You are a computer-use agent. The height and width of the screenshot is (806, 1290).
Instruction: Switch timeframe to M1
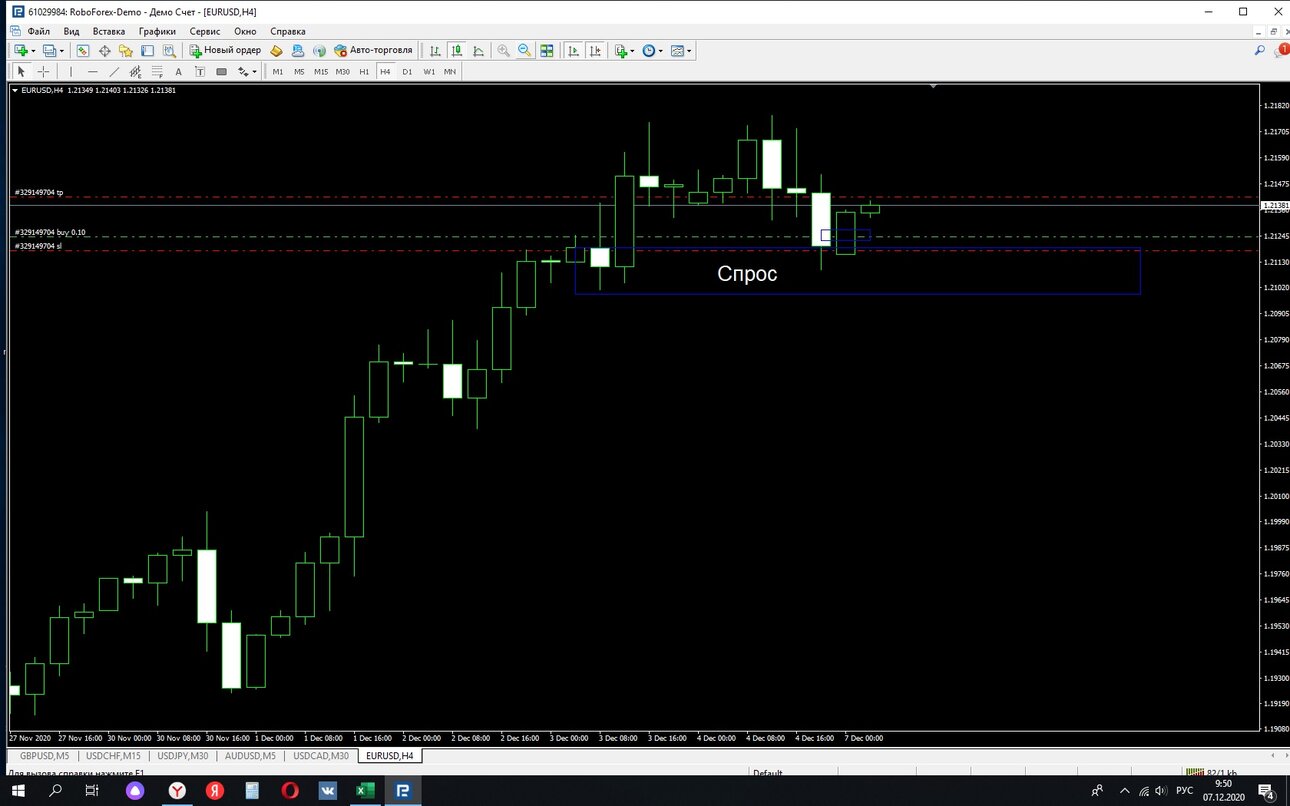click(x=278, y=71)
